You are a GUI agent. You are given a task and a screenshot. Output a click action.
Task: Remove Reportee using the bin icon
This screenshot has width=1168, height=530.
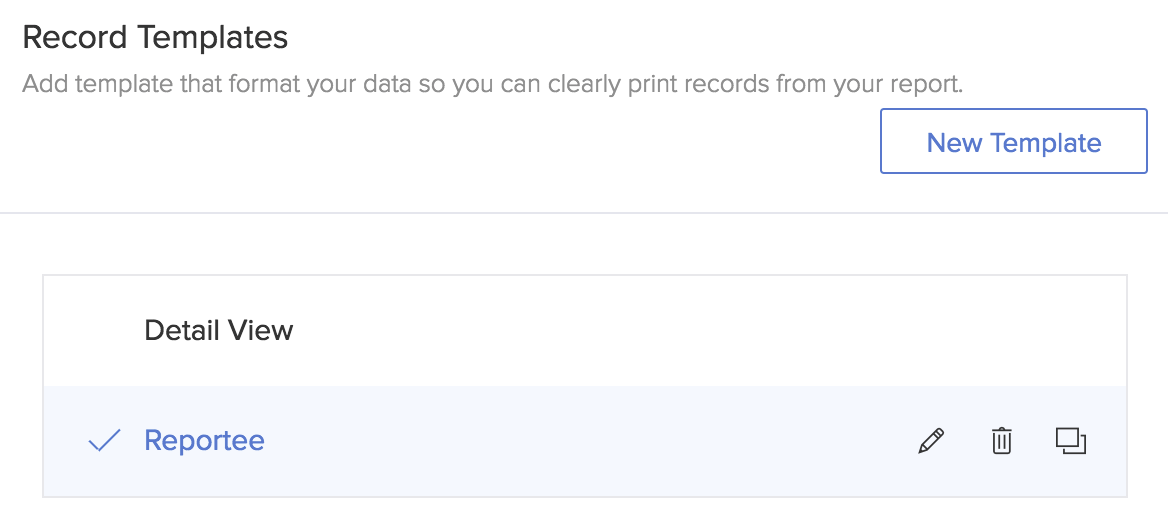1001,441
